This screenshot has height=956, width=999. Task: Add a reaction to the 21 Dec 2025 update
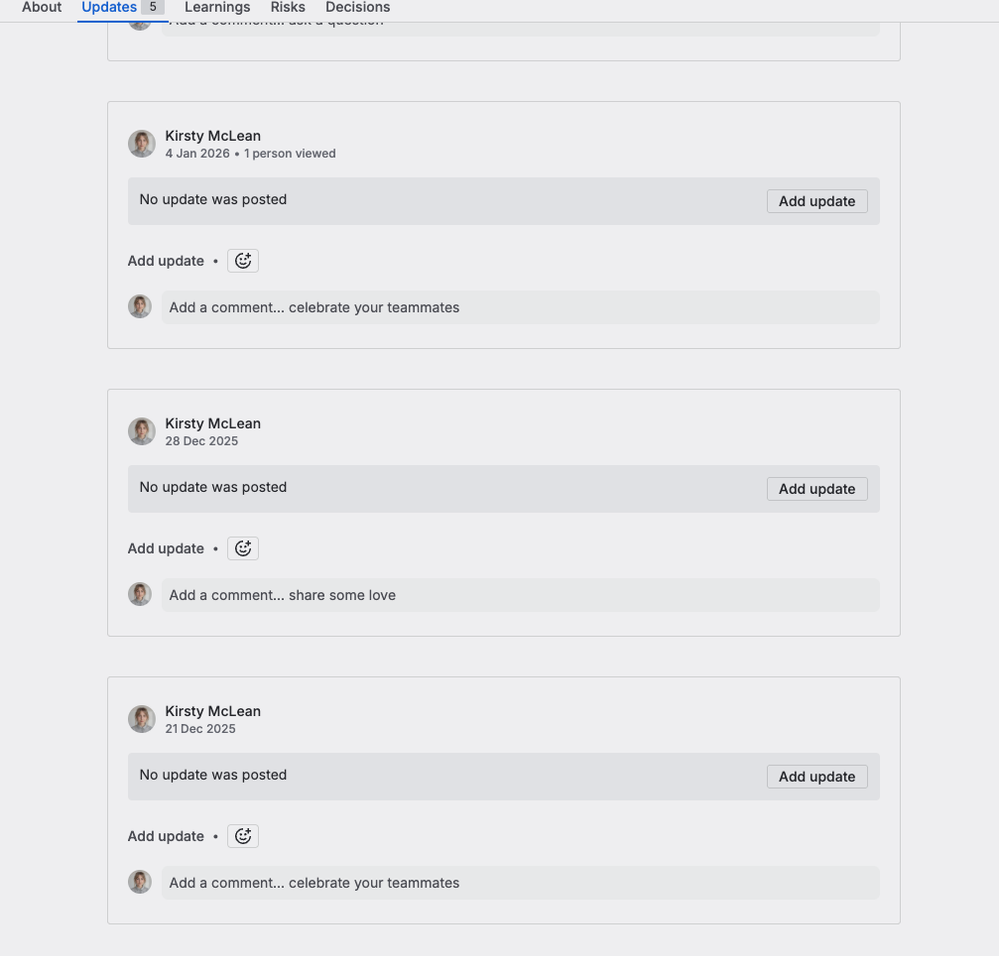pyautogui.click(x=242, y=836)
